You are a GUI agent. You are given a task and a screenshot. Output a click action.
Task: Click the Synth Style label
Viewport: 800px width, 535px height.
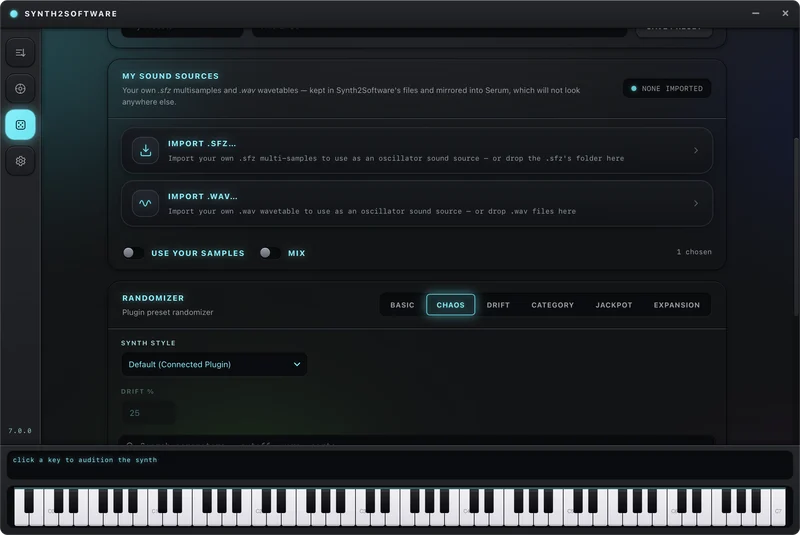pyautogui.click(x=148, y=343)
